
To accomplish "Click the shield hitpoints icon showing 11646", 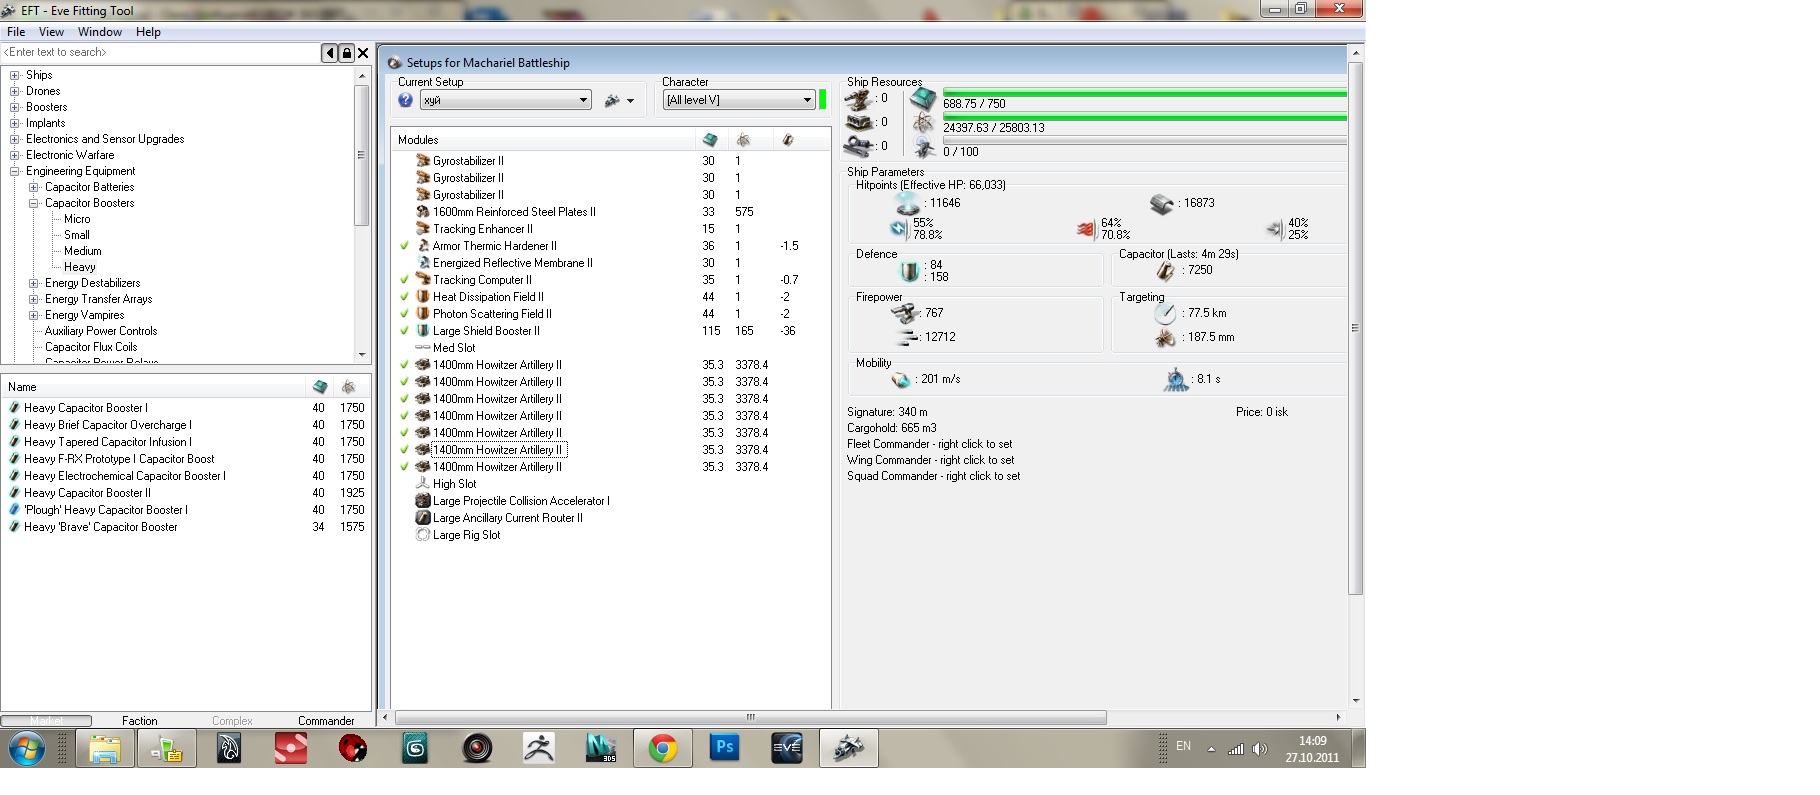I will pyautogui.click(x=907, y=203).
